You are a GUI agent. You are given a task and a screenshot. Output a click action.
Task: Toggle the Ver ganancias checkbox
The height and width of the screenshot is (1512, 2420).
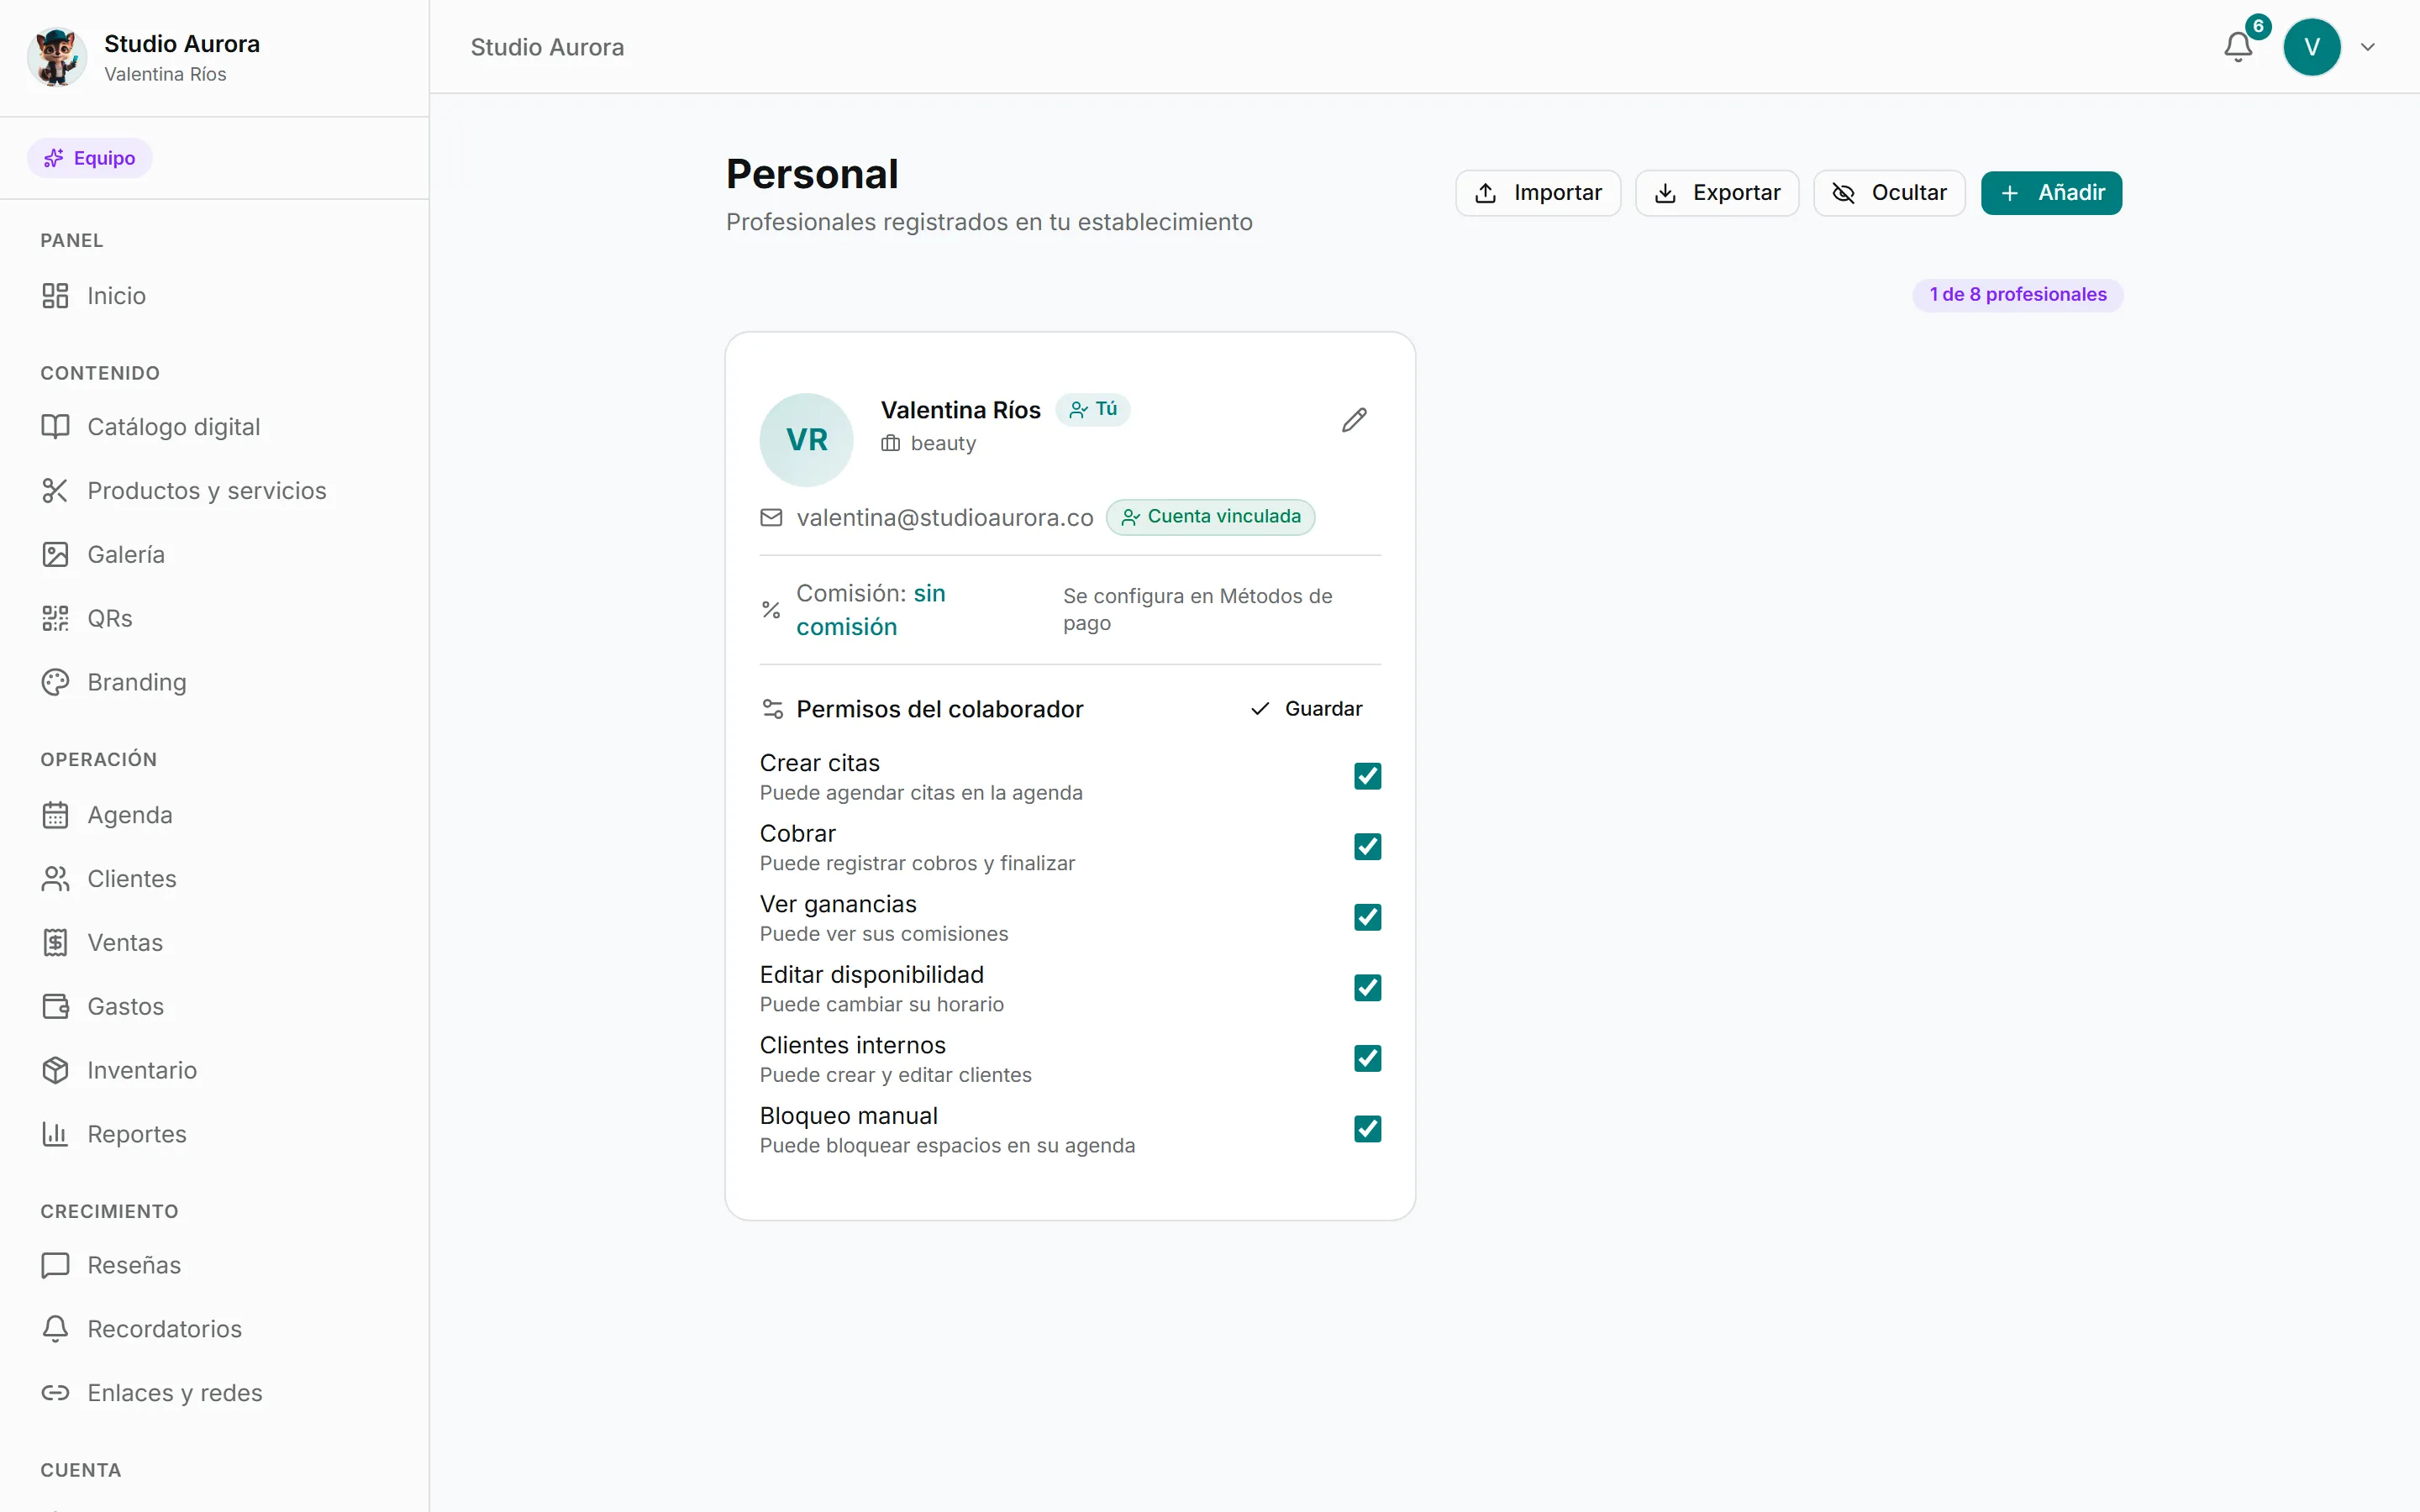1367,917
